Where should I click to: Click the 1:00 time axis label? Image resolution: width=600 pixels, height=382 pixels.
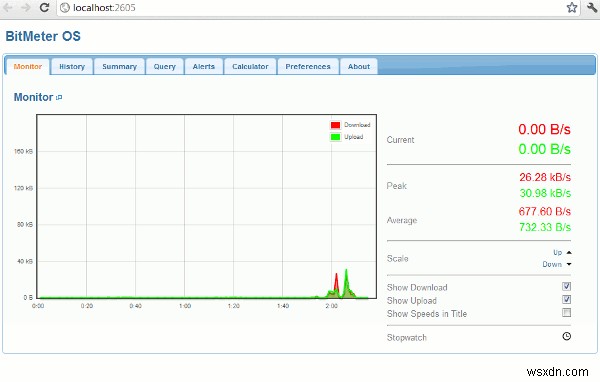pyautogui.click(x=185, y=306)
